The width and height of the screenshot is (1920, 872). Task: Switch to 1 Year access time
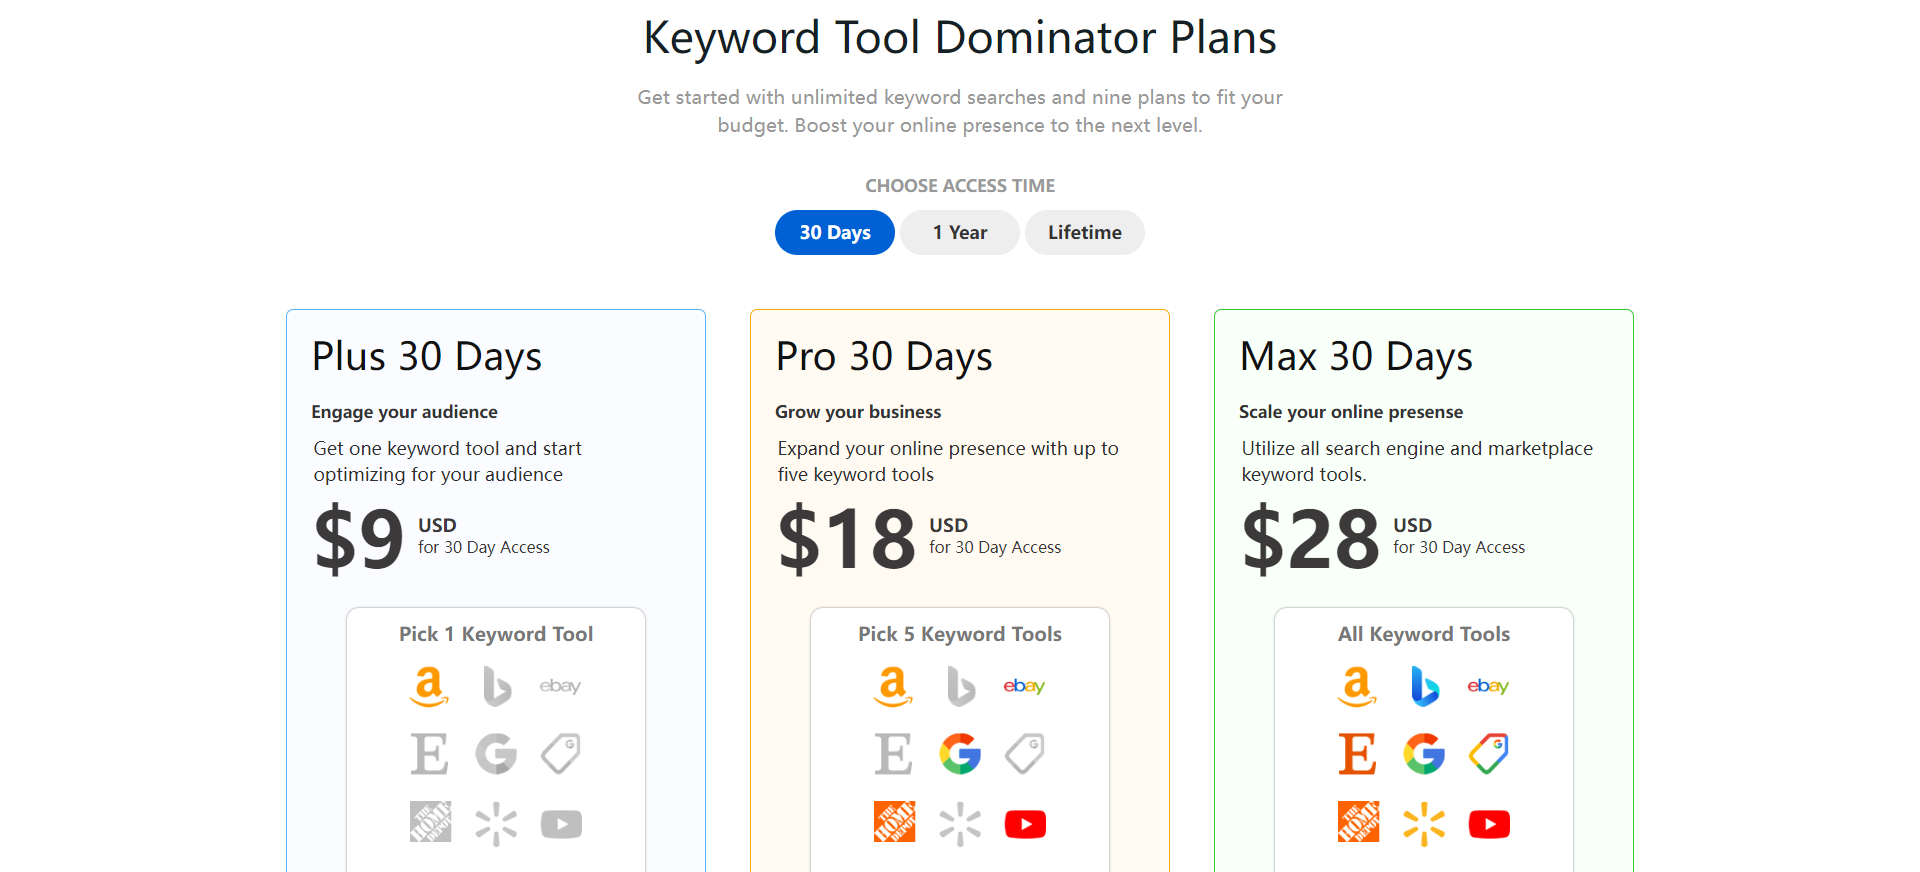tap(959, 233)
